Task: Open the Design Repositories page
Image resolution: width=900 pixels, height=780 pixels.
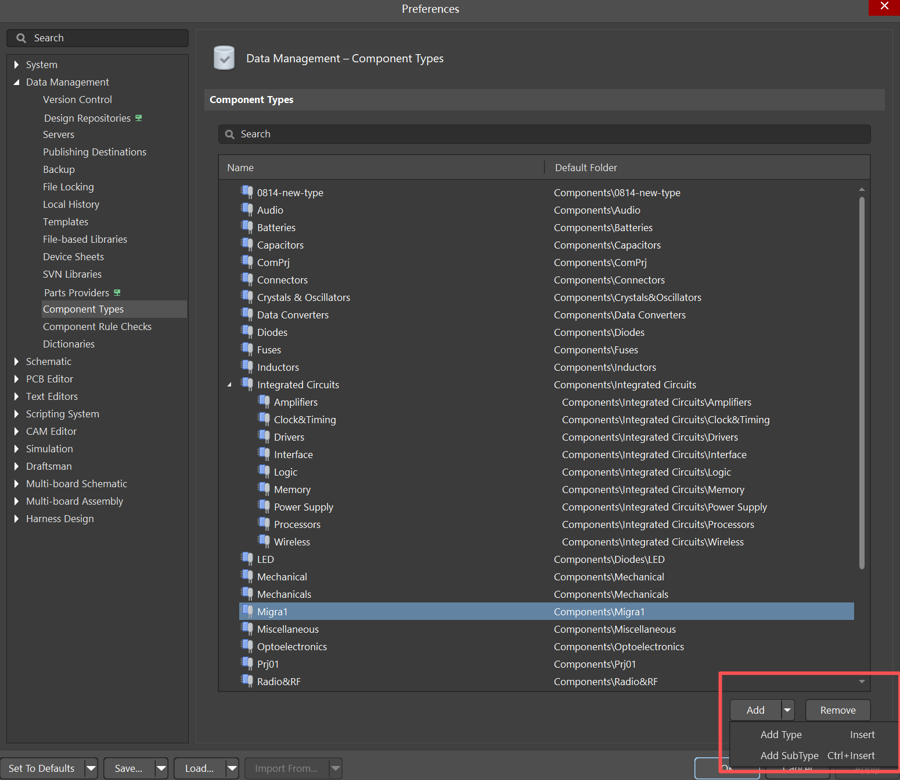Action: click(87, 118)
